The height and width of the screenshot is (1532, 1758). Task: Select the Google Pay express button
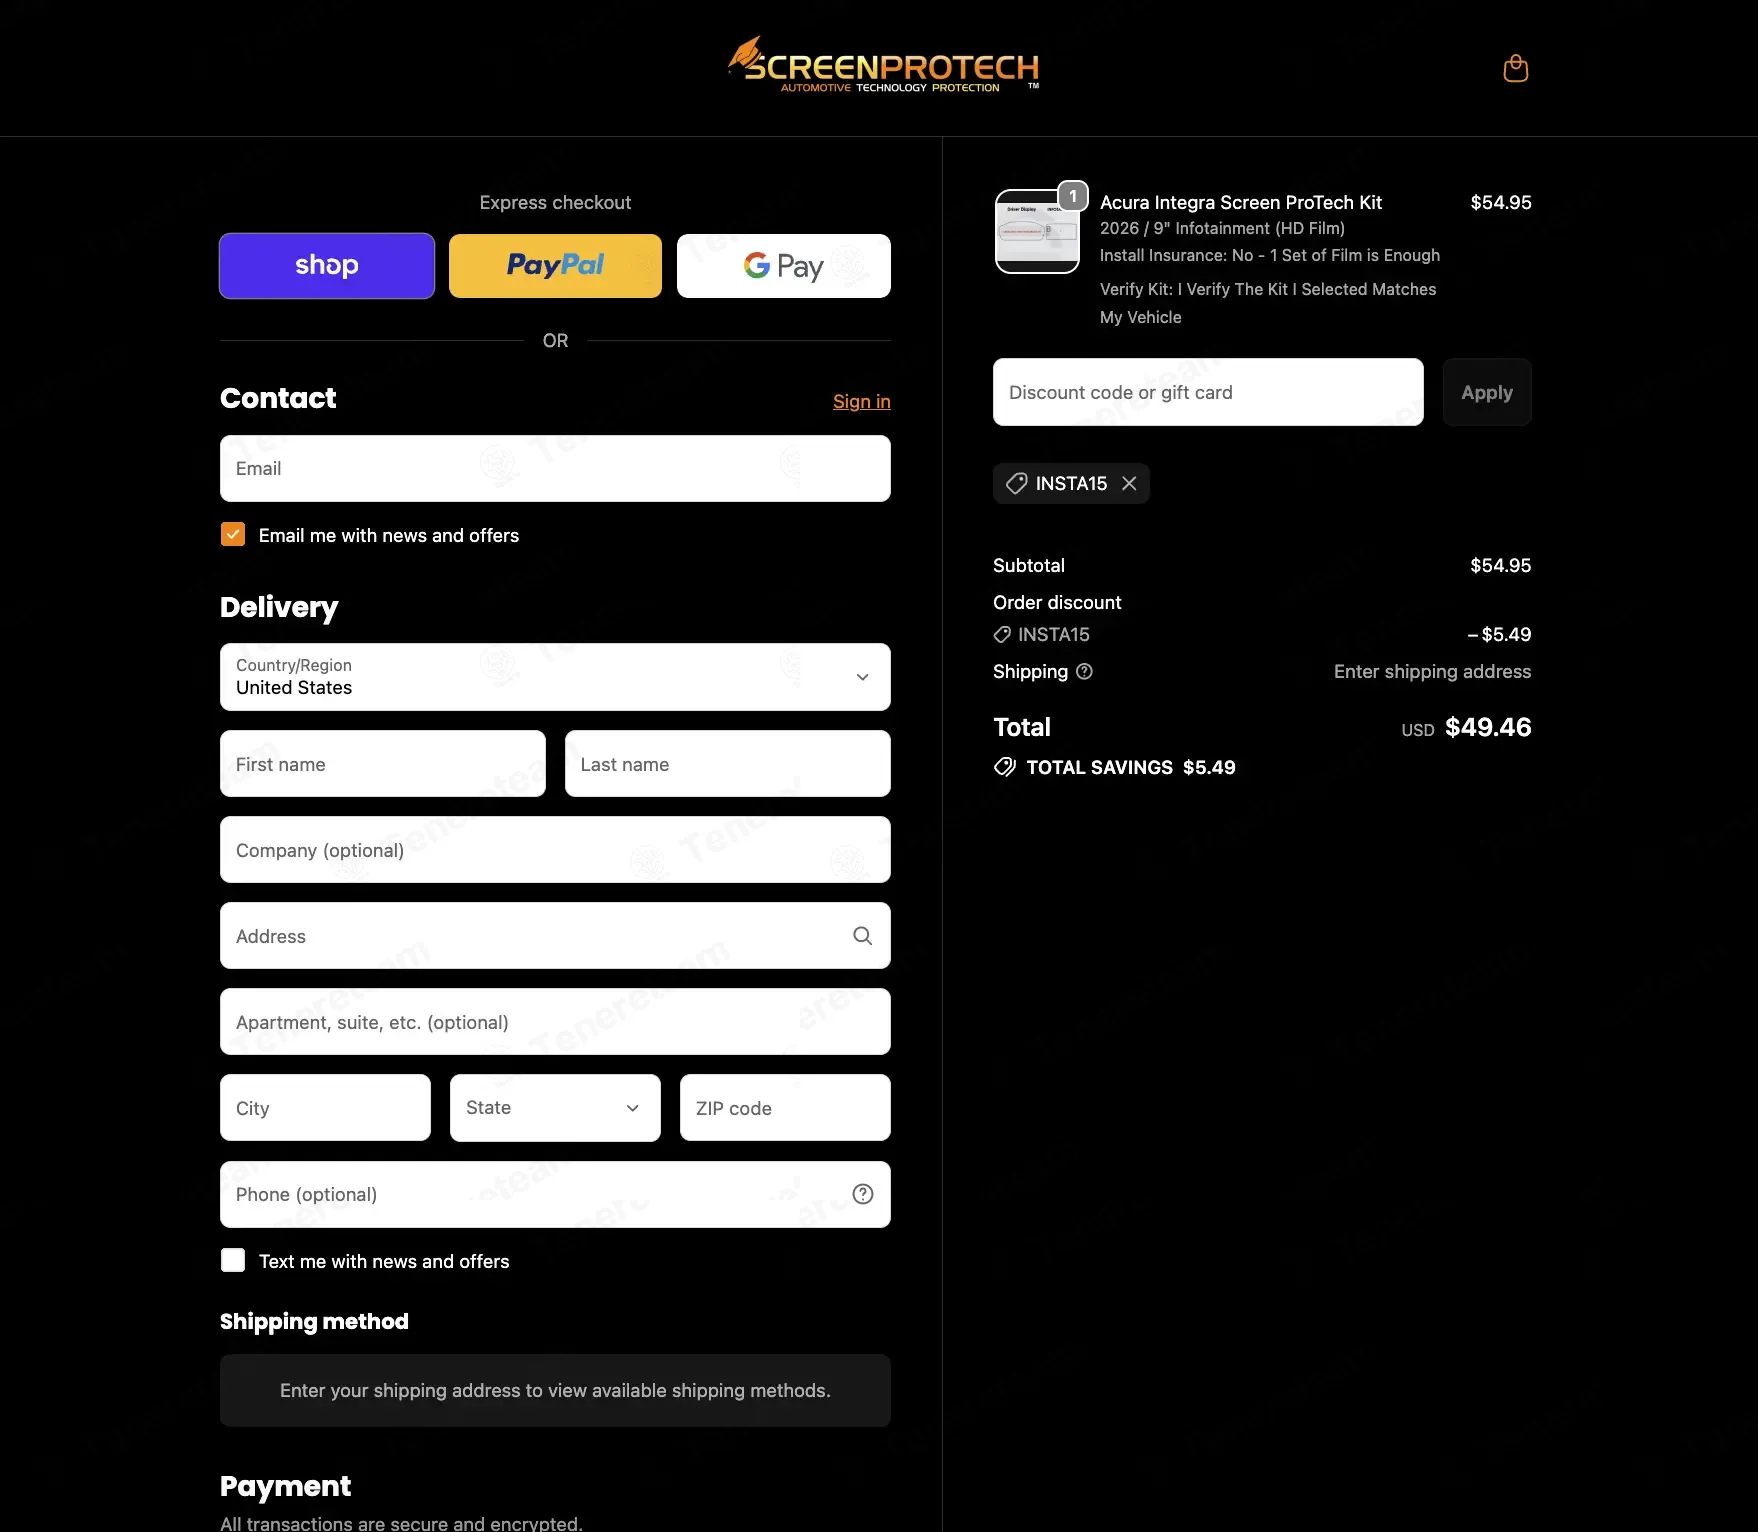pos(784,266)
